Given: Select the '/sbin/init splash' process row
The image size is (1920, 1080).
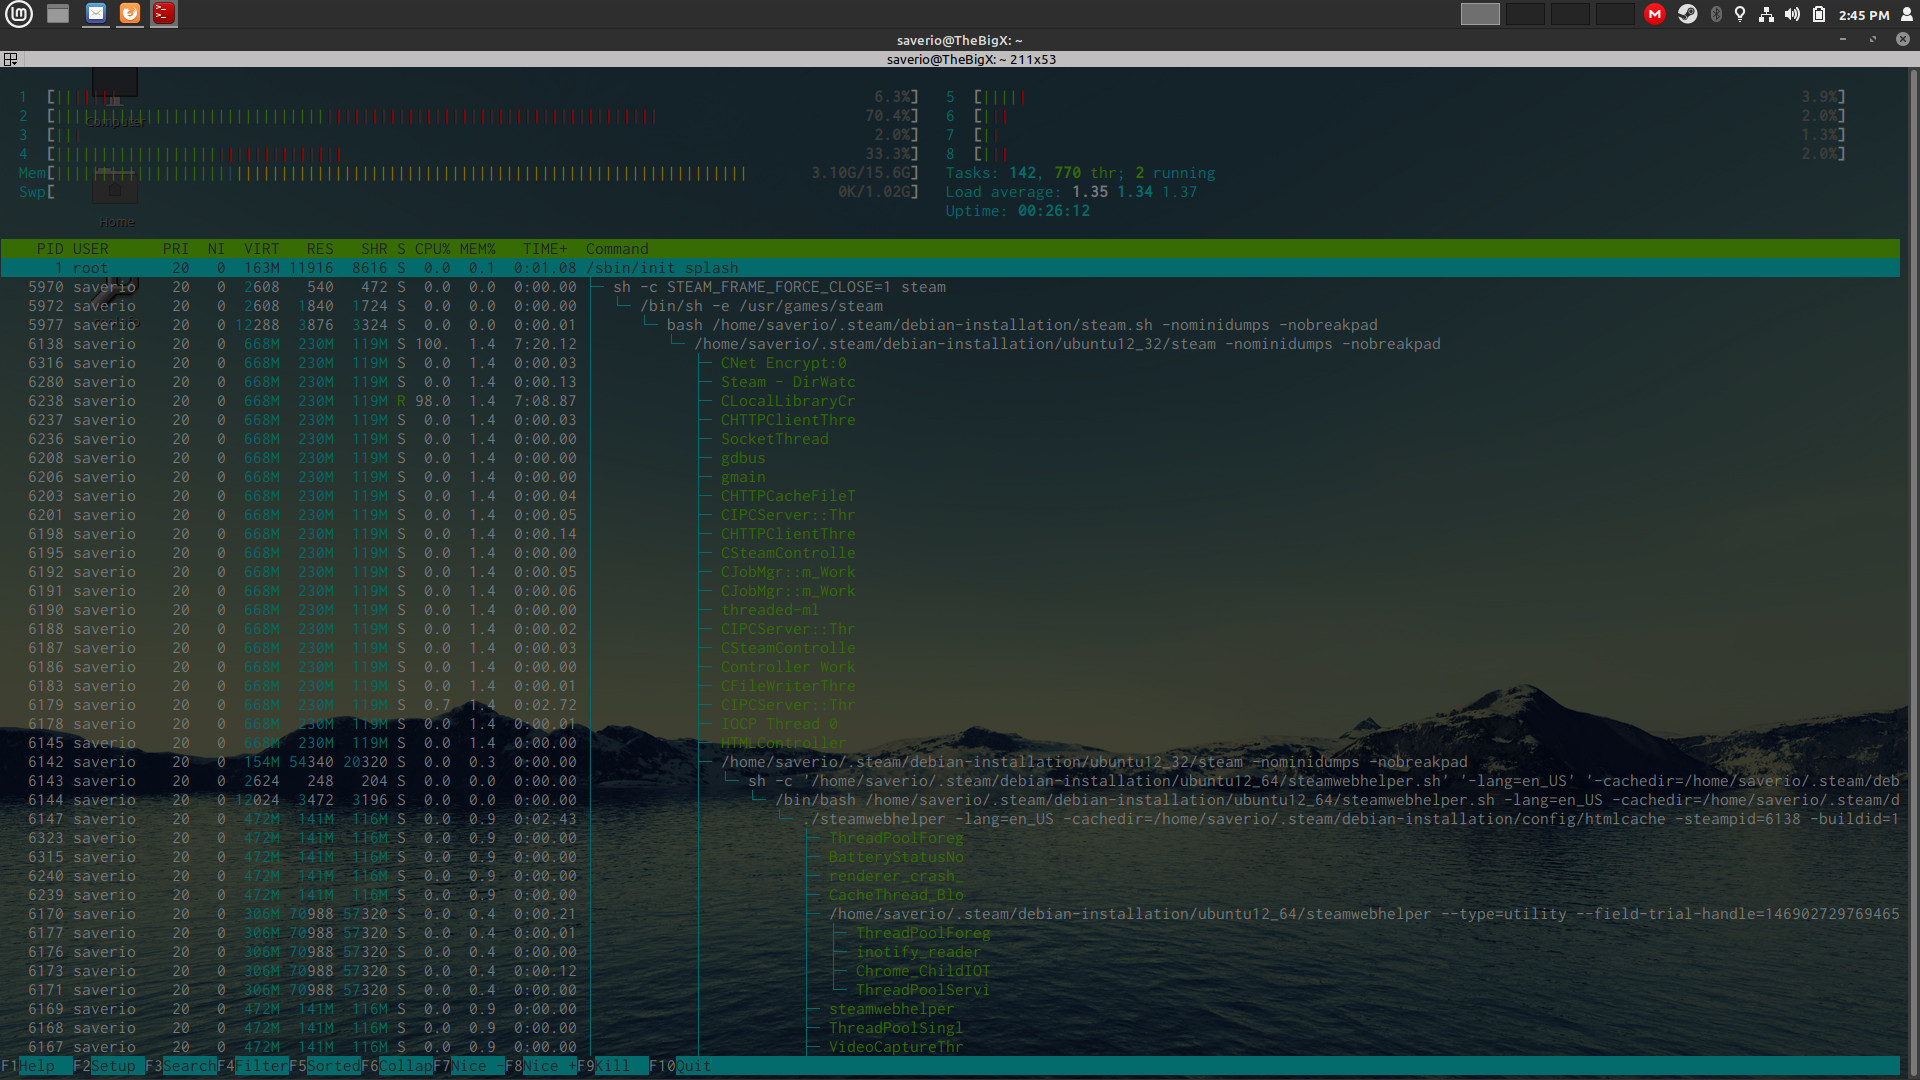Looking at the screenshot, I should click(x=950, y=268).
